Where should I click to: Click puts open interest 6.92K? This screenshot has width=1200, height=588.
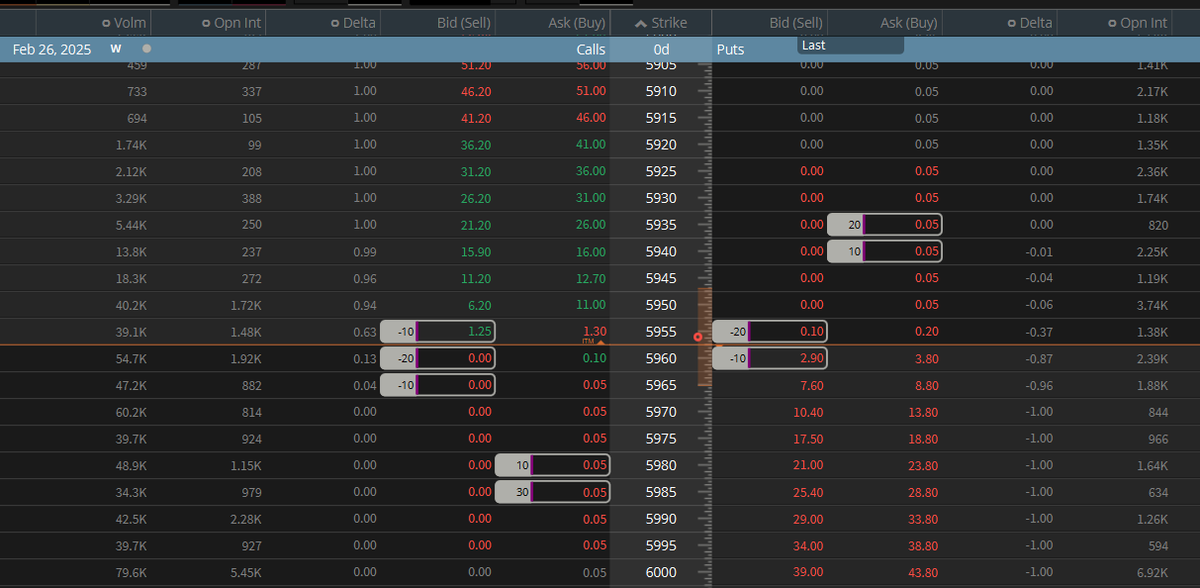pos(1151,572)
